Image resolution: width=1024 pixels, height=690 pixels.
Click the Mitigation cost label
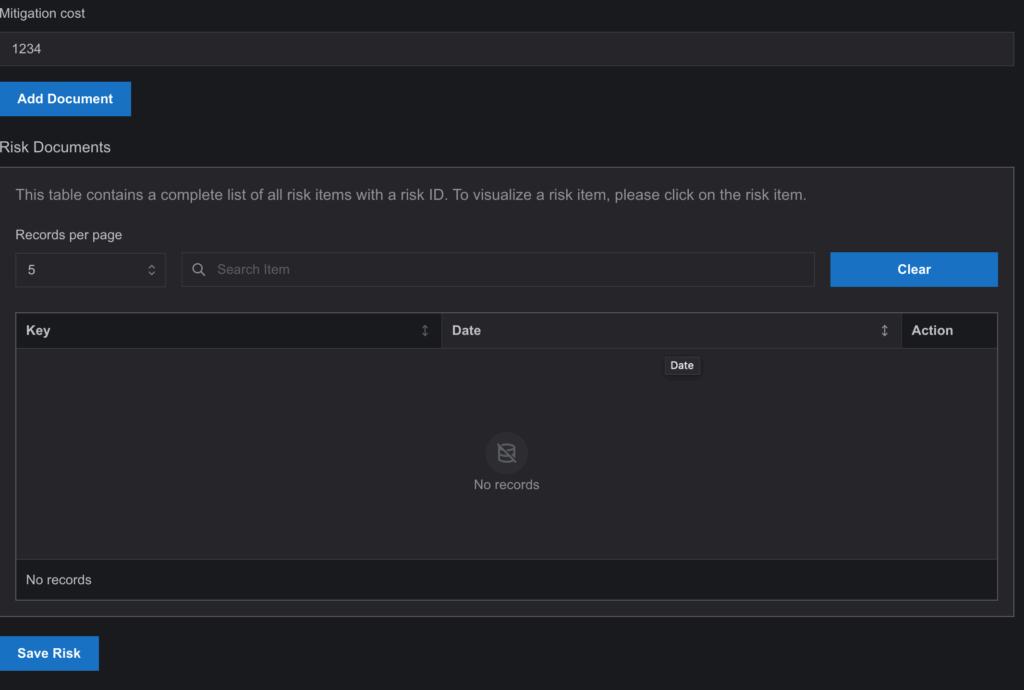coord(42,13)
